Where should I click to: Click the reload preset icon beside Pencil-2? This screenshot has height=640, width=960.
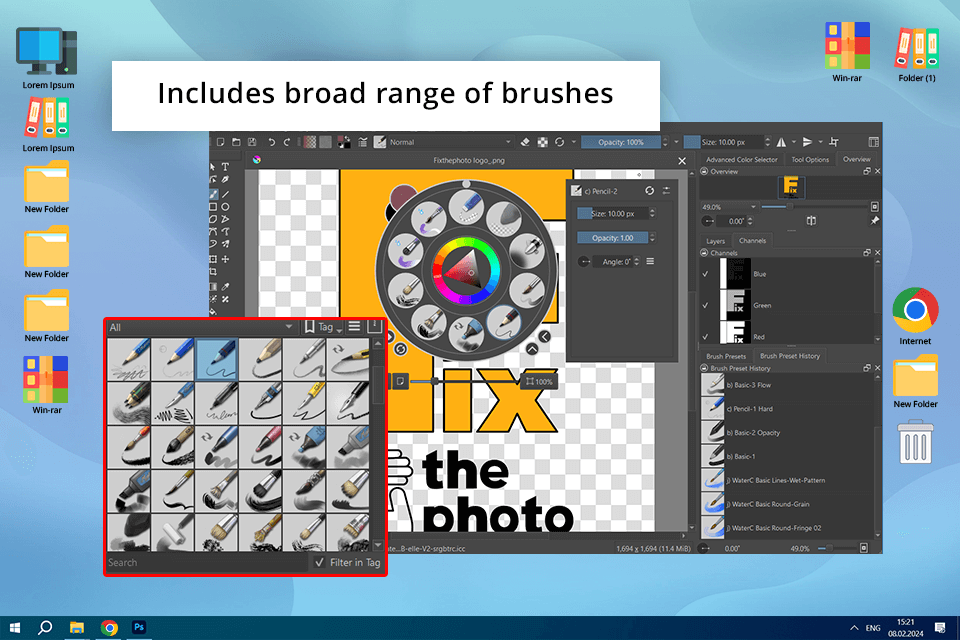pos(649,190)
